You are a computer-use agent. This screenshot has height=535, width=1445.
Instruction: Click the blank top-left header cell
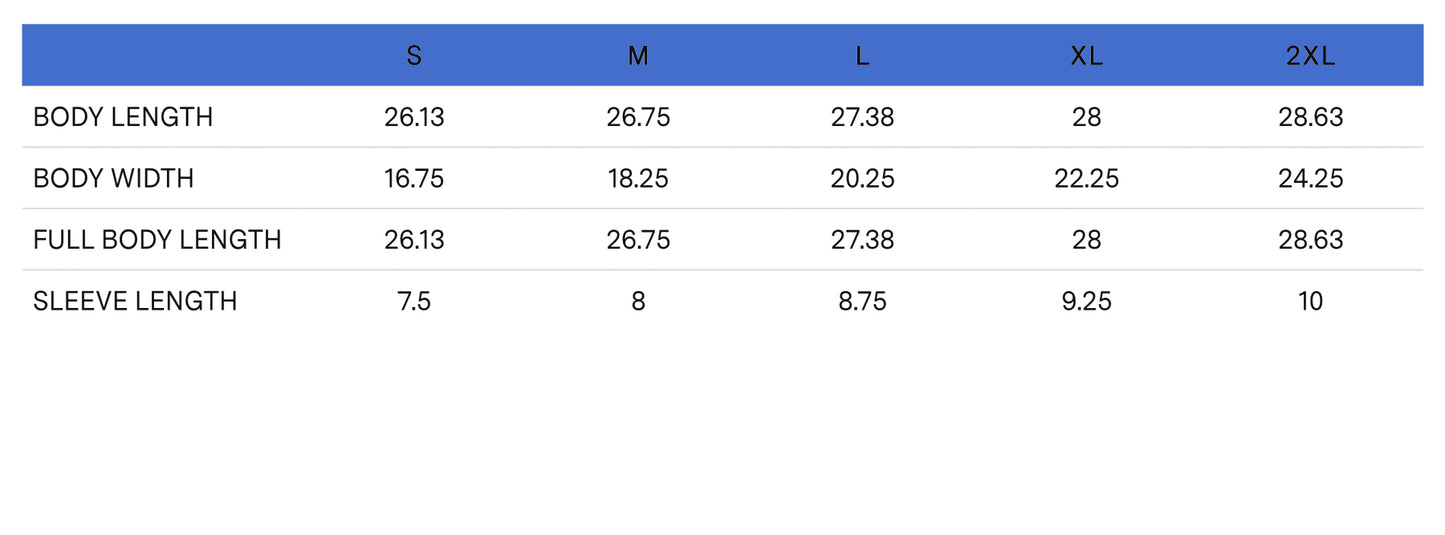160,56
